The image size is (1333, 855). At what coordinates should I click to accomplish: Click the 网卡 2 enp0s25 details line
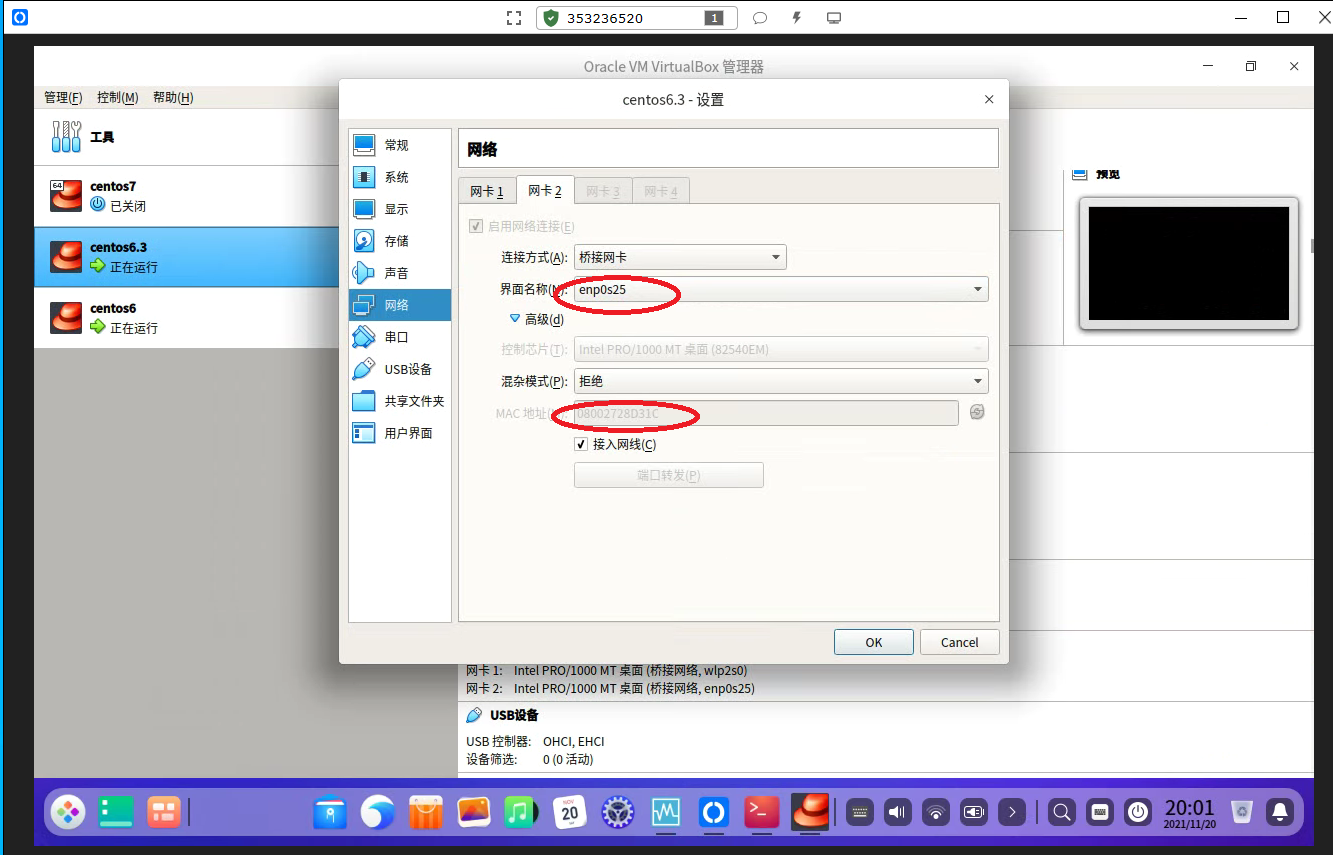(x=611, y=688)
